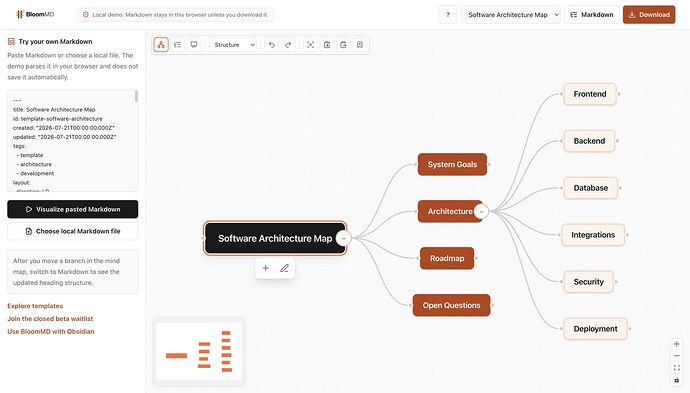Edit the root node with the pencil icon
Viewport: 690px width, 393px height.
click(284, 268)
